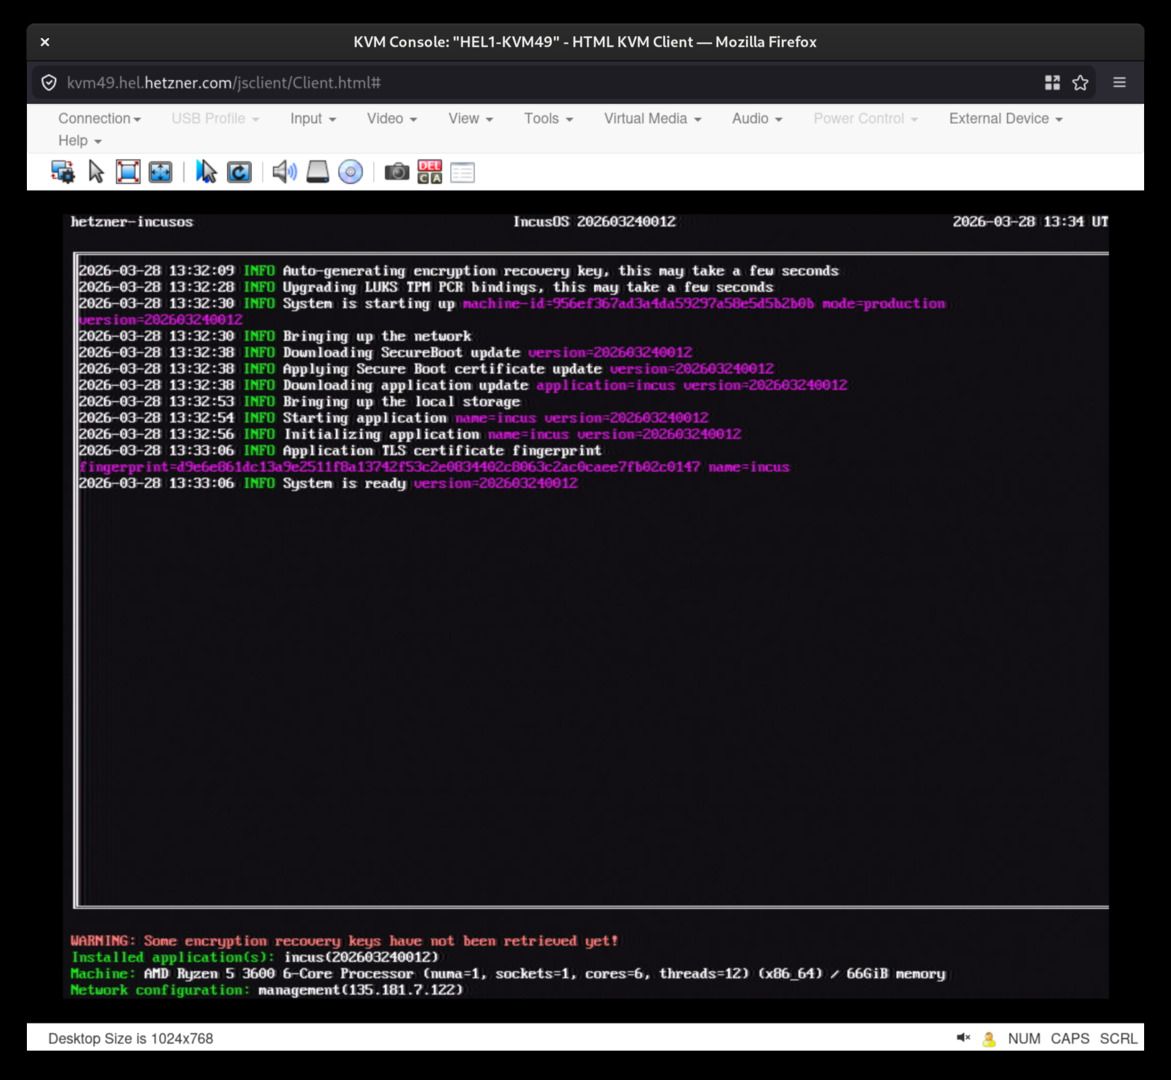This screenshot has width=1171, height=1080.
Task: Expand the Power Control menu
Action: click(x=864, y=118)
